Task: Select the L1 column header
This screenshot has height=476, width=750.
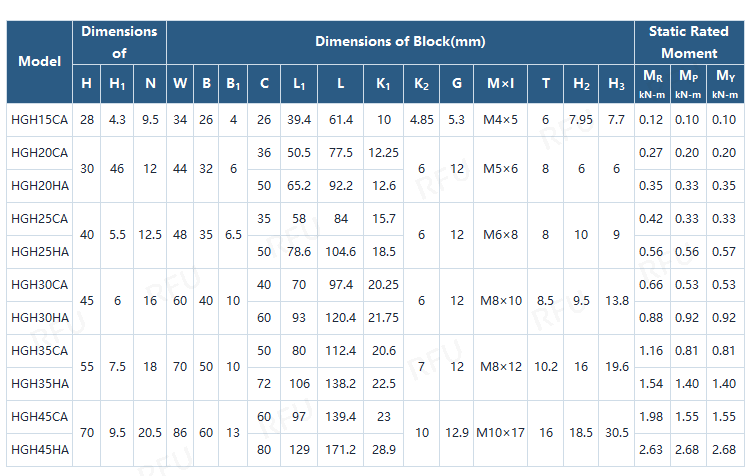Action: click(299, 83)
